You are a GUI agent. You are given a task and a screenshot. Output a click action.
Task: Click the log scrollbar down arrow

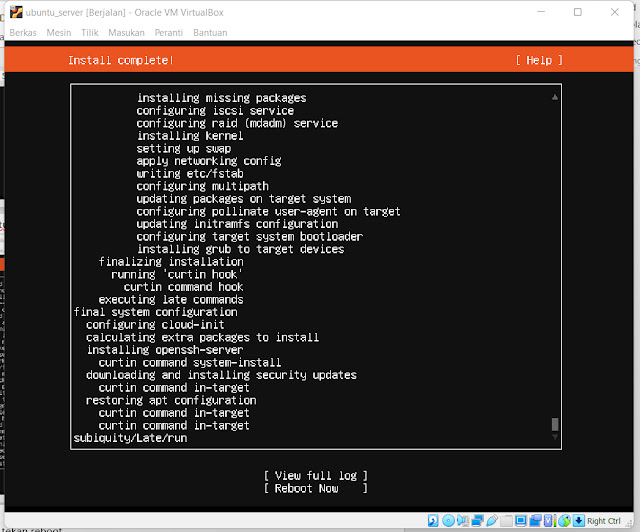point(555,437)
